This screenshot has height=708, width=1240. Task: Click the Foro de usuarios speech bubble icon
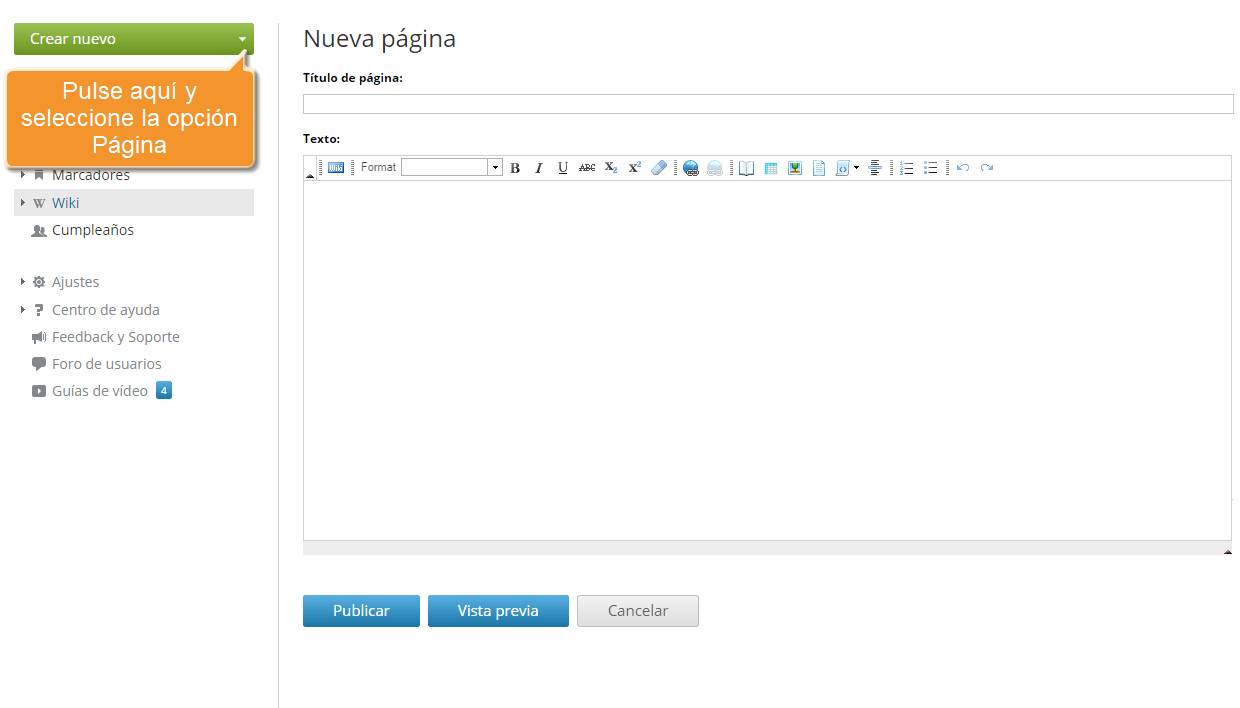39,364
